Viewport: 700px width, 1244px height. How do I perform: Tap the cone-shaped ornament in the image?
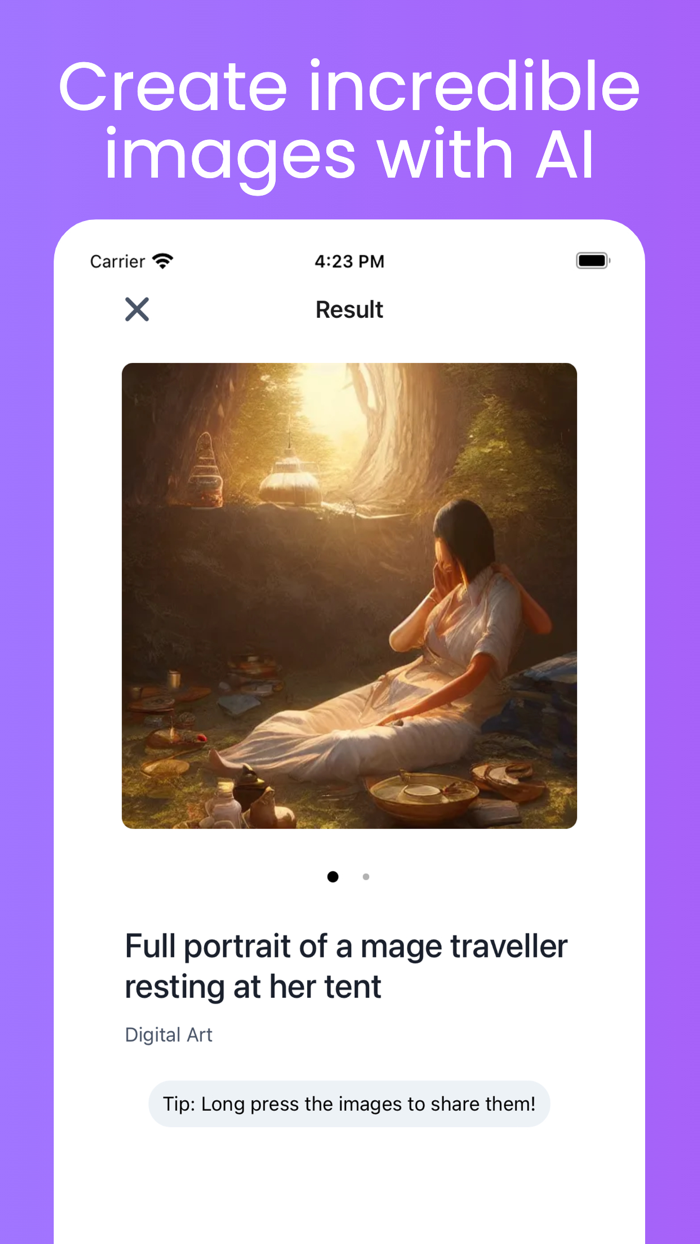(x=206, y=468)
